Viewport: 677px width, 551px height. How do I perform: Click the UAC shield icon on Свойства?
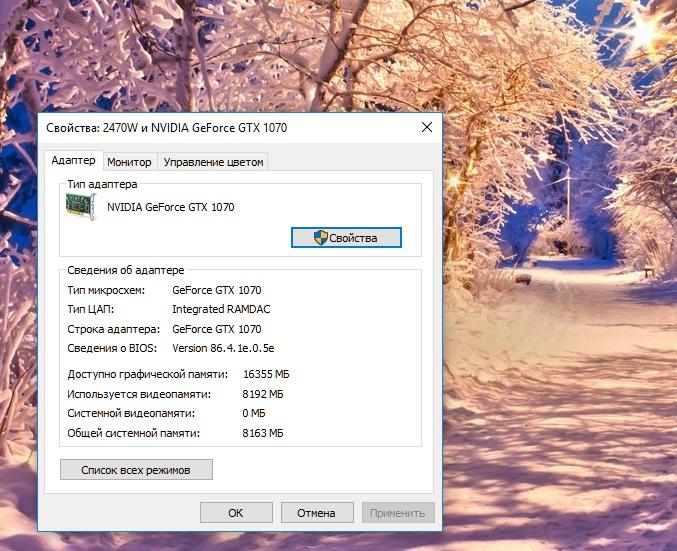coord(320,238)
